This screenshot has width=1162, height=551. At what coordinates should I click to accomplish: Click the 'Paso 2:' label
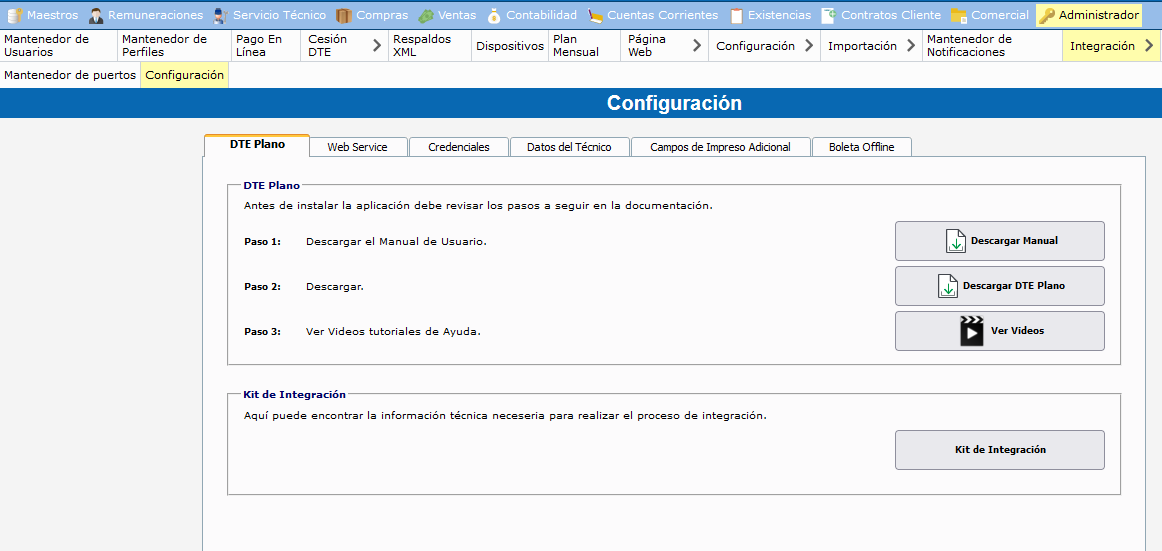pos(262,287)
